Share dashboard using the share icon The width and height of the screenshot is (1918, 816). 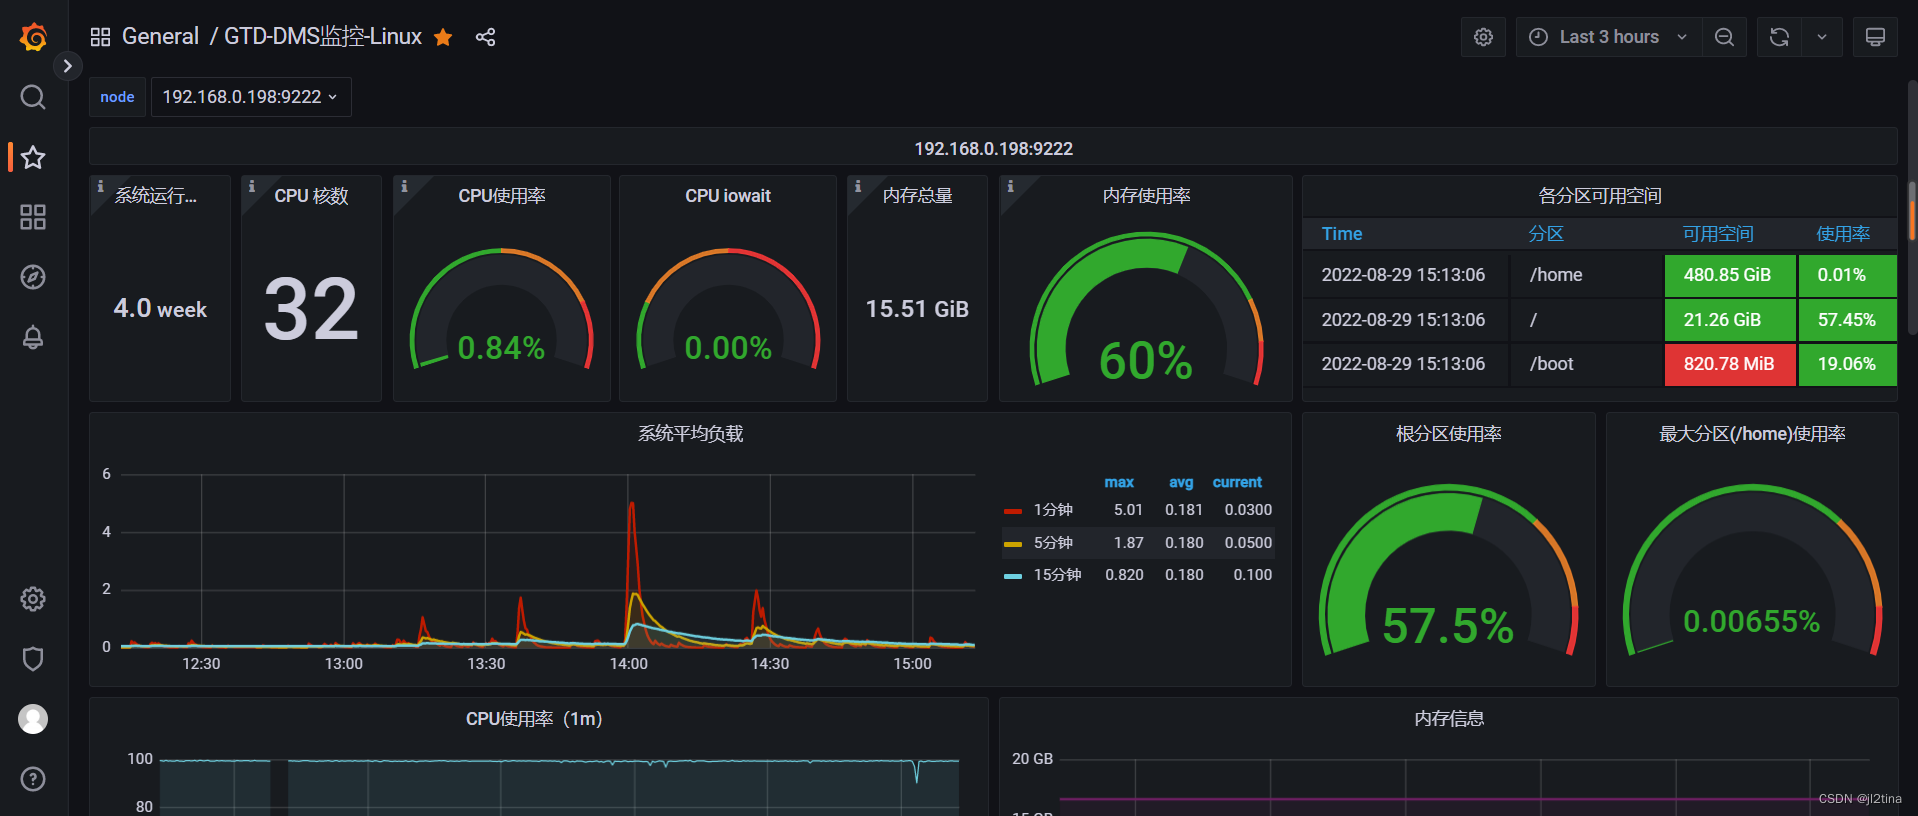tap(485, 37)
